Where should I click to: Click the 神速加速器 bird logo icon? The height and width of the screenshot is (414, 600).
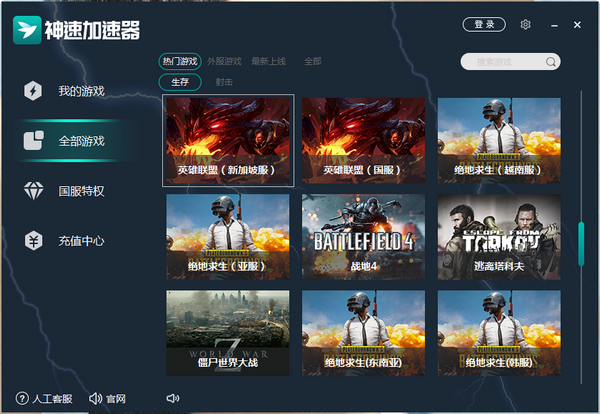click(27, 30)
